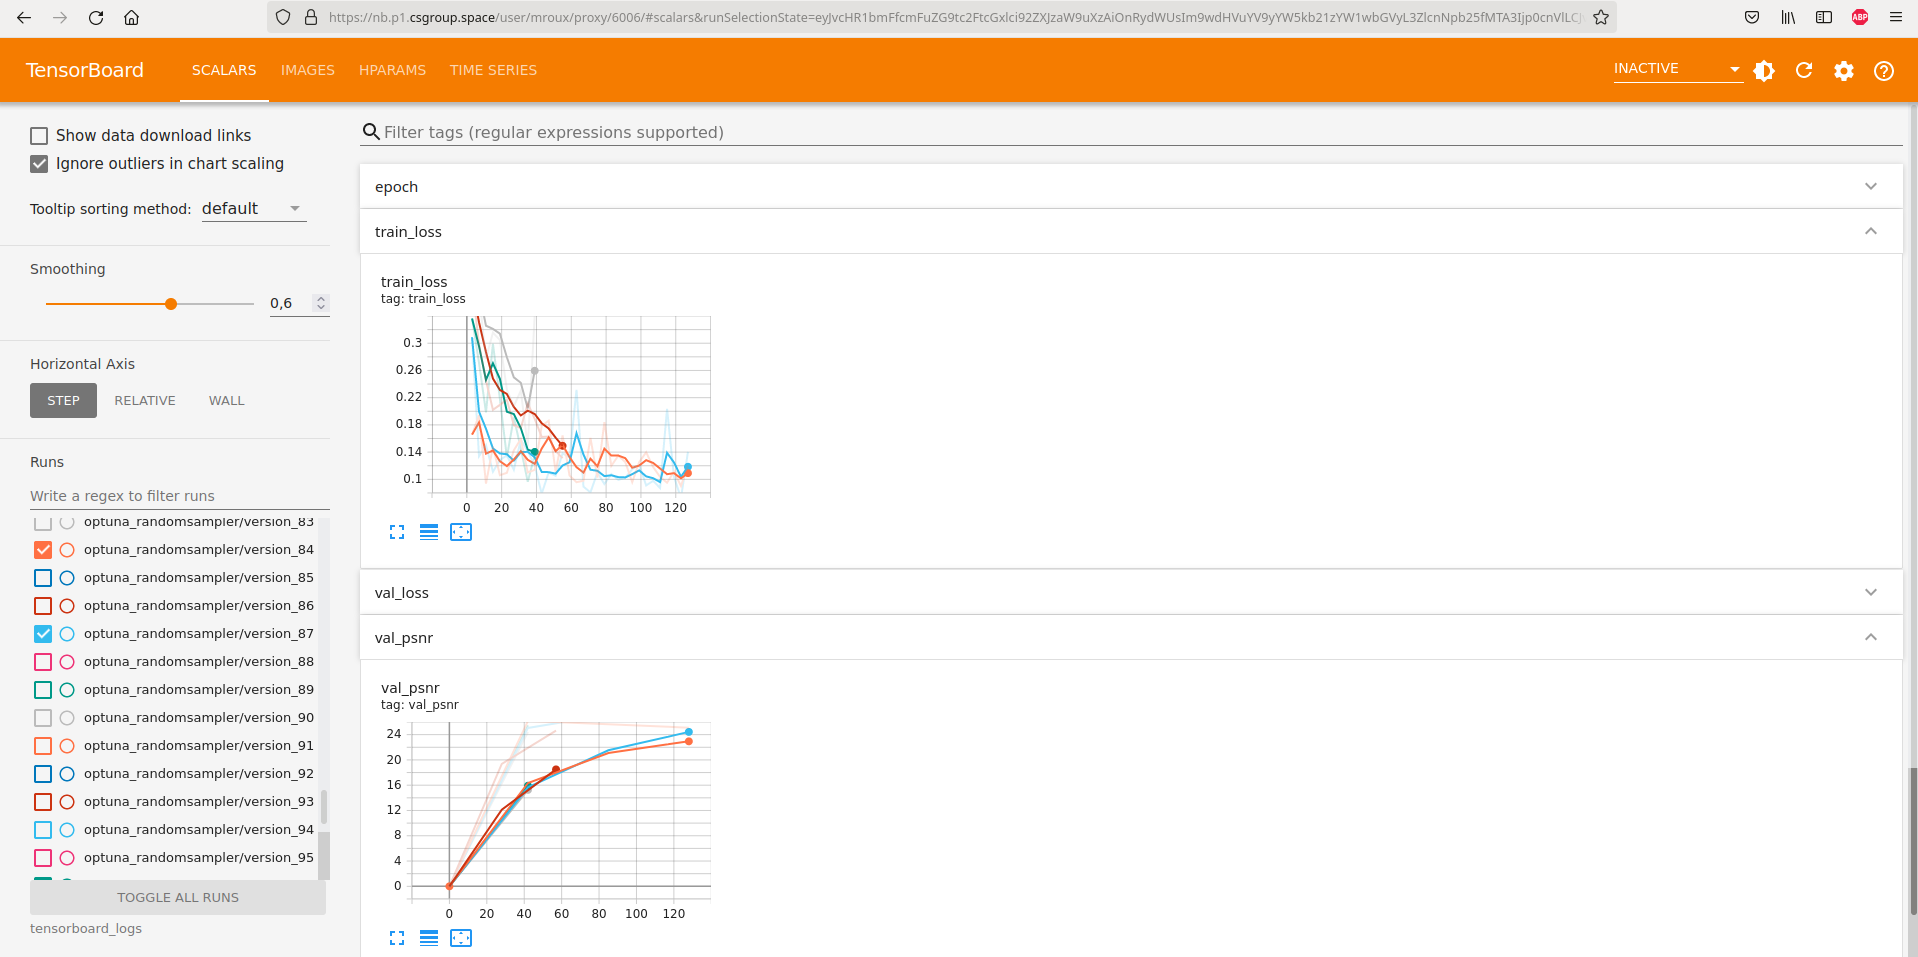1918x957 pixels.
Task: Uncheck run optuna_randomsampler/version_87
Action: coord(43,634)
